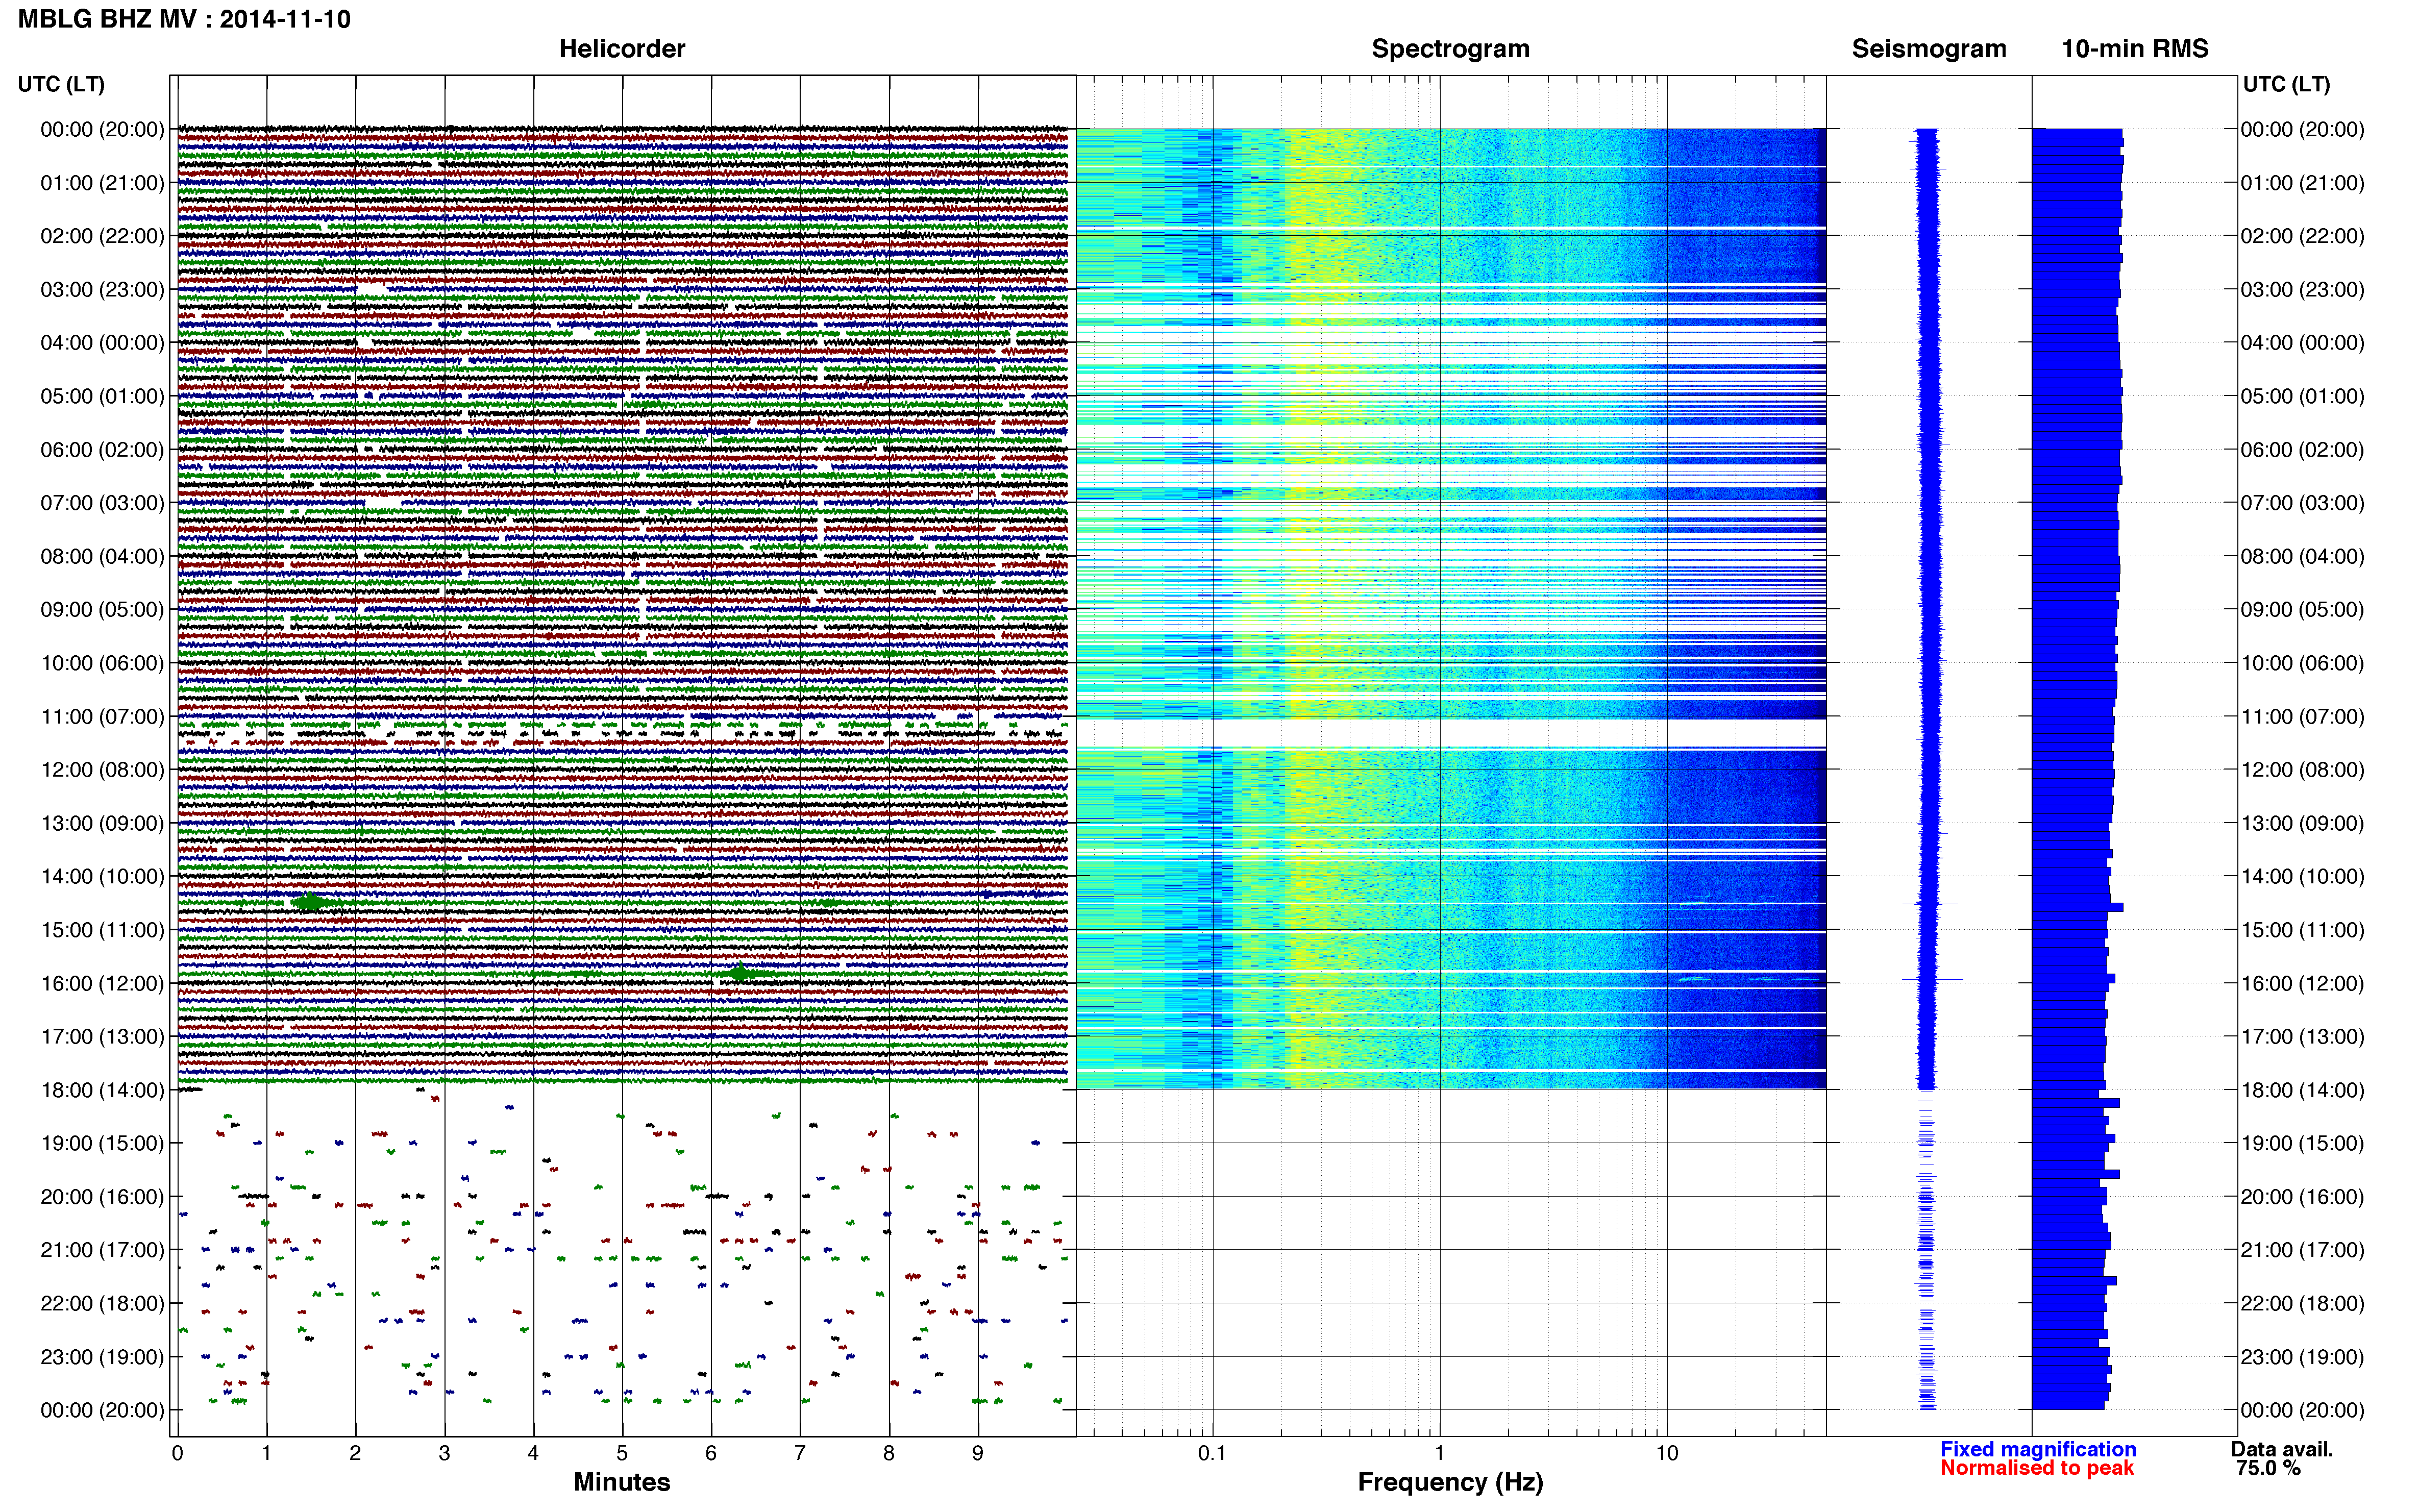Click the 'UTC (LT)' label on the right axis

tap(2286, 84)
